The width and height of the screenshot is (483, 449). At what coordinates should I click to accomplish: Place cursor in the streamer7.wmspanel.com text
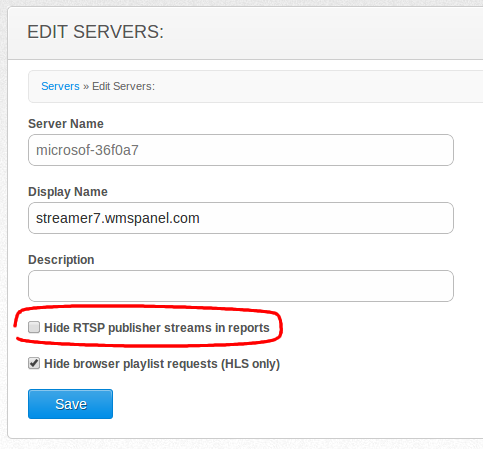click(118, 218)
